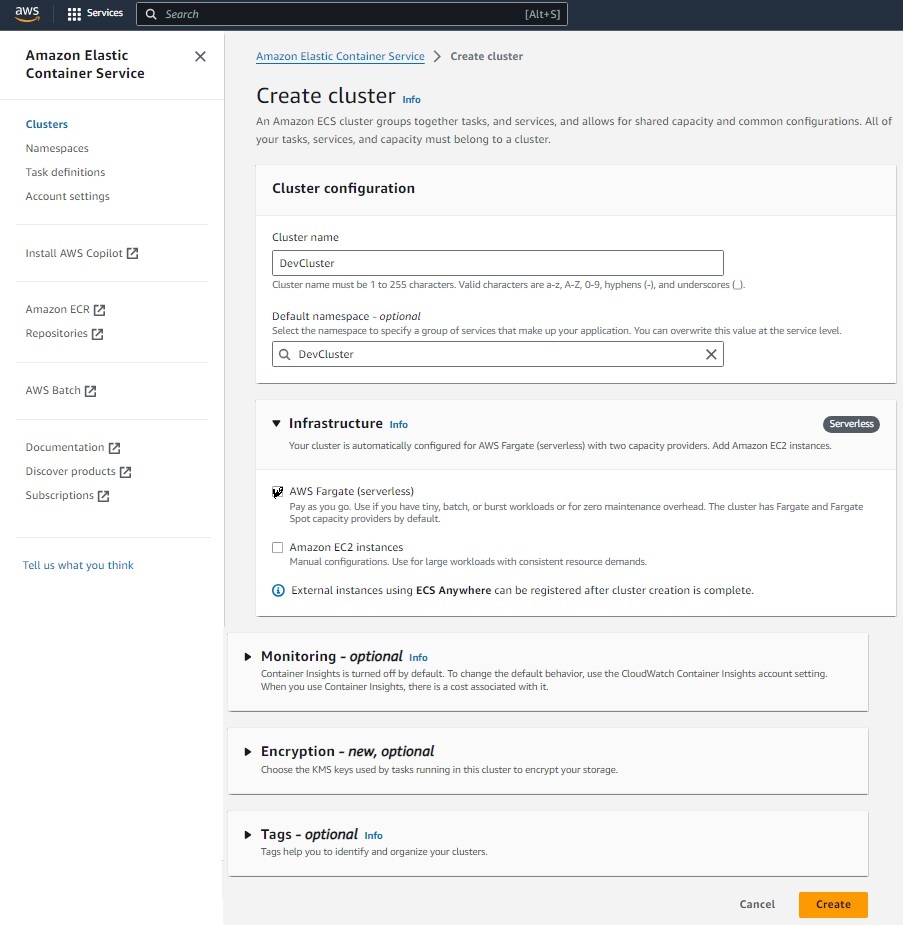The height and width of the screenshot is (926, 903).
Task: Toggle the AWS Fargate (serverless) checkbox
Action: click(277, 492)
